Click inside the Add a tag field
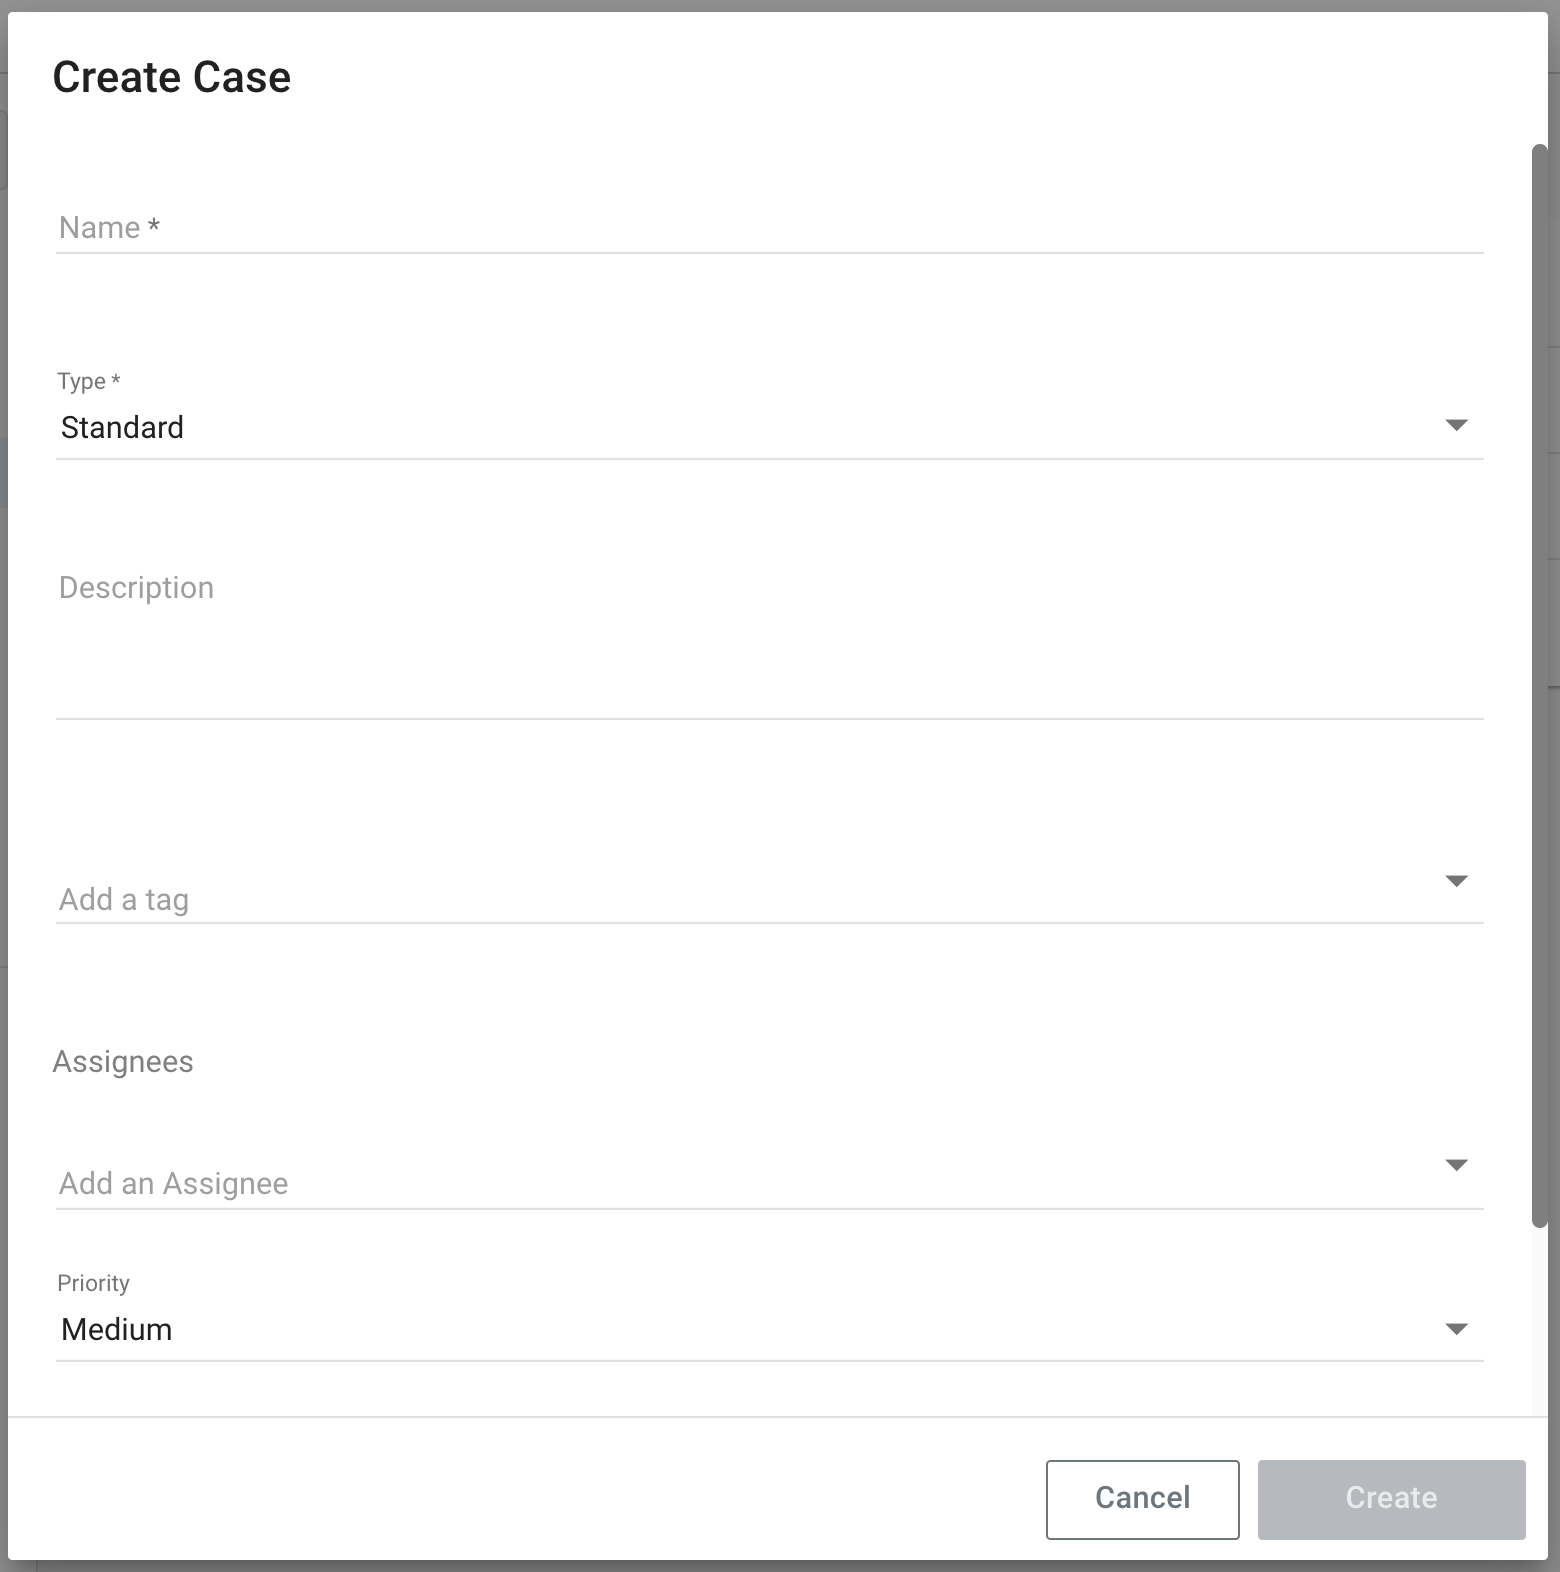The image size is (1560, 1572). point(400,898)
